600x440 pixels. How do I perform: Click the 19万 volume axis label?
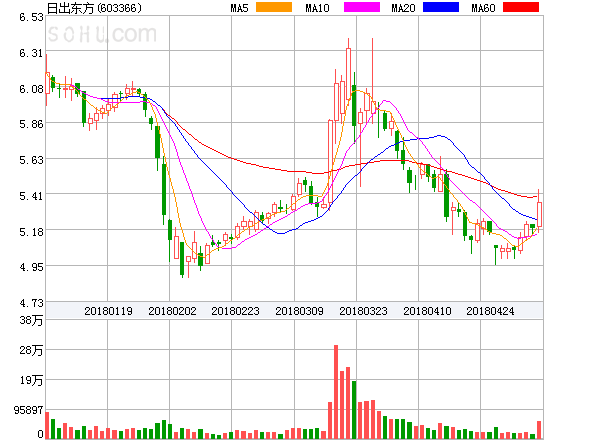coord(31,380)
